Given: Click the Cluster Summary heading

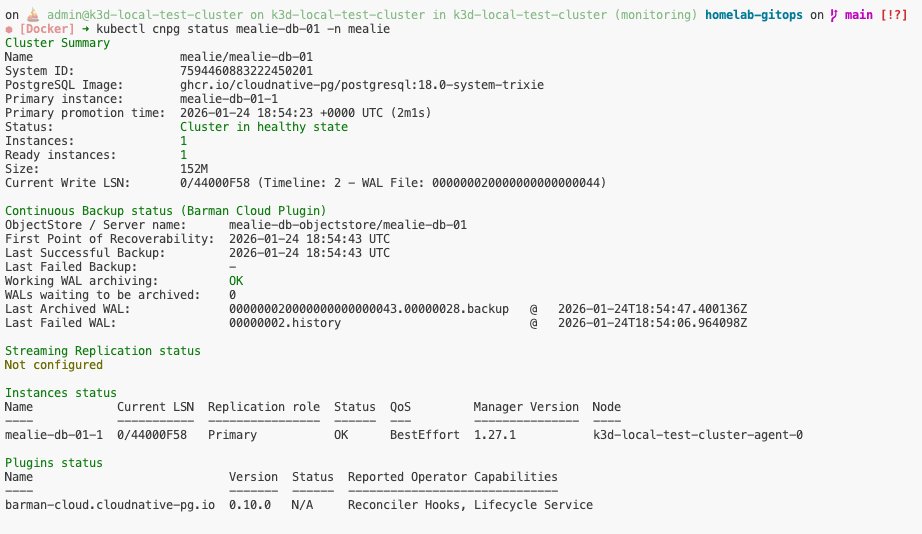Looking at the screenshot, I should (57, 44).
